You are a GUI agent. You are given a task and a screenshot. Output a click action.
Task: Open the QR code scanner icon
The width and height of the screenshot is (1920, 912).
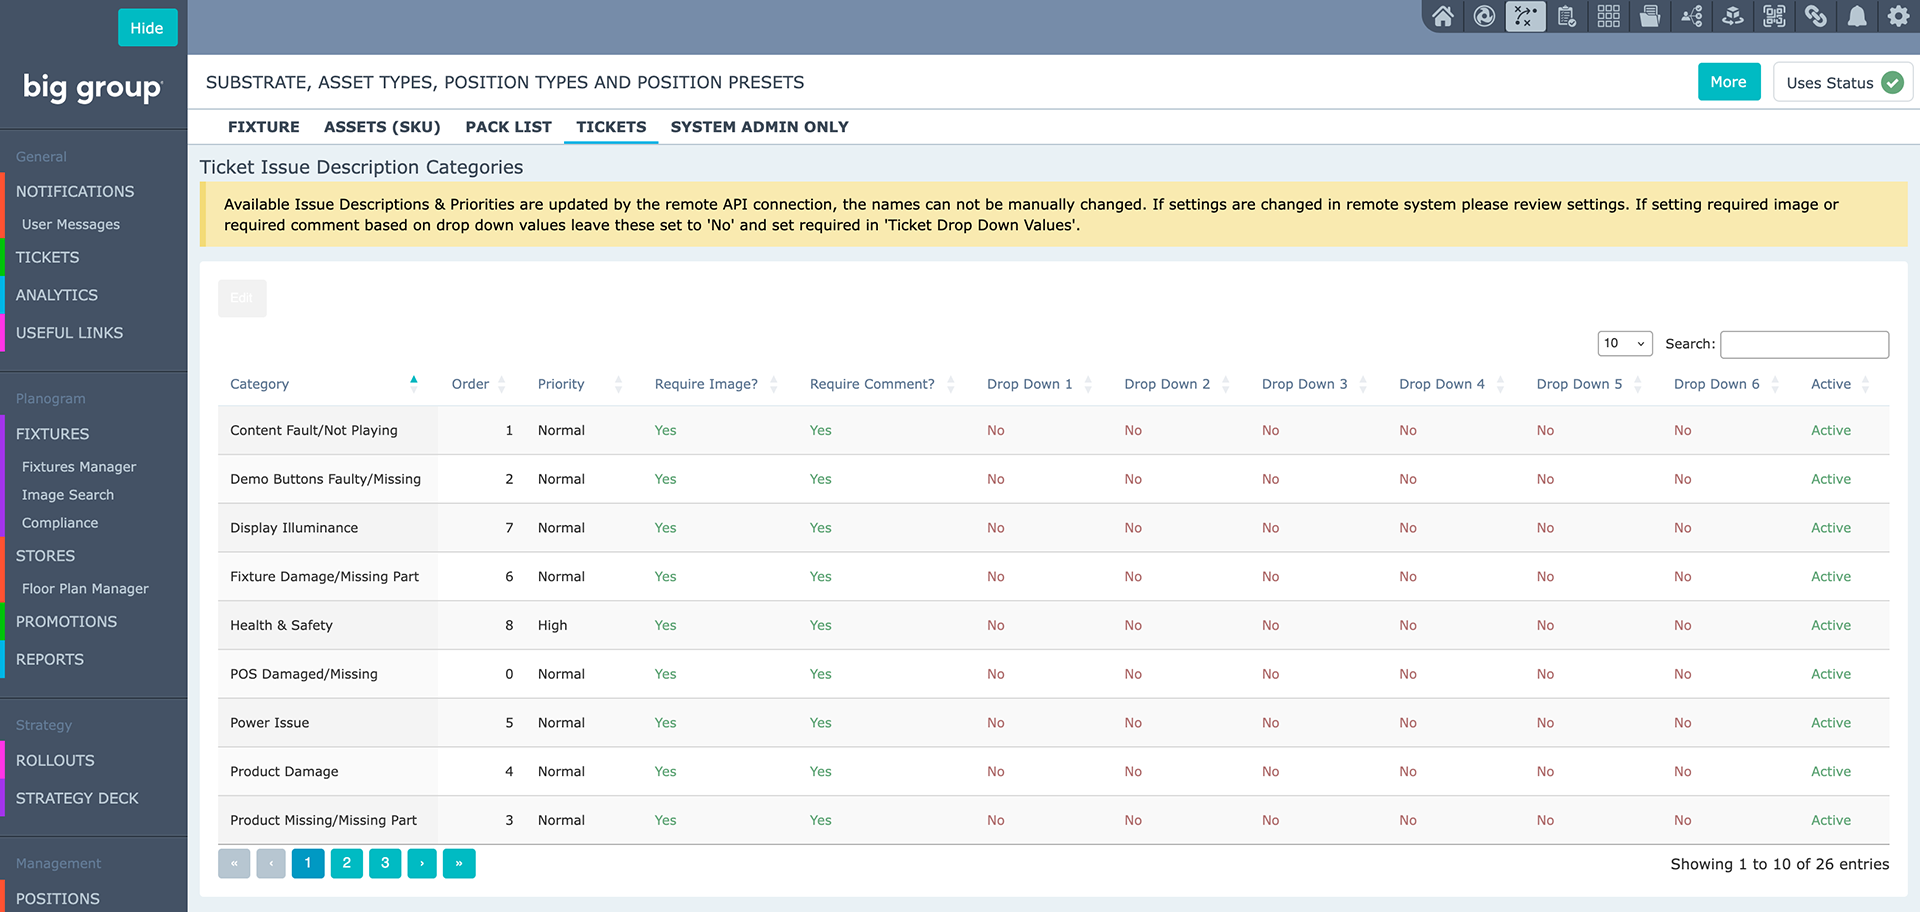tap(1774, 16)
